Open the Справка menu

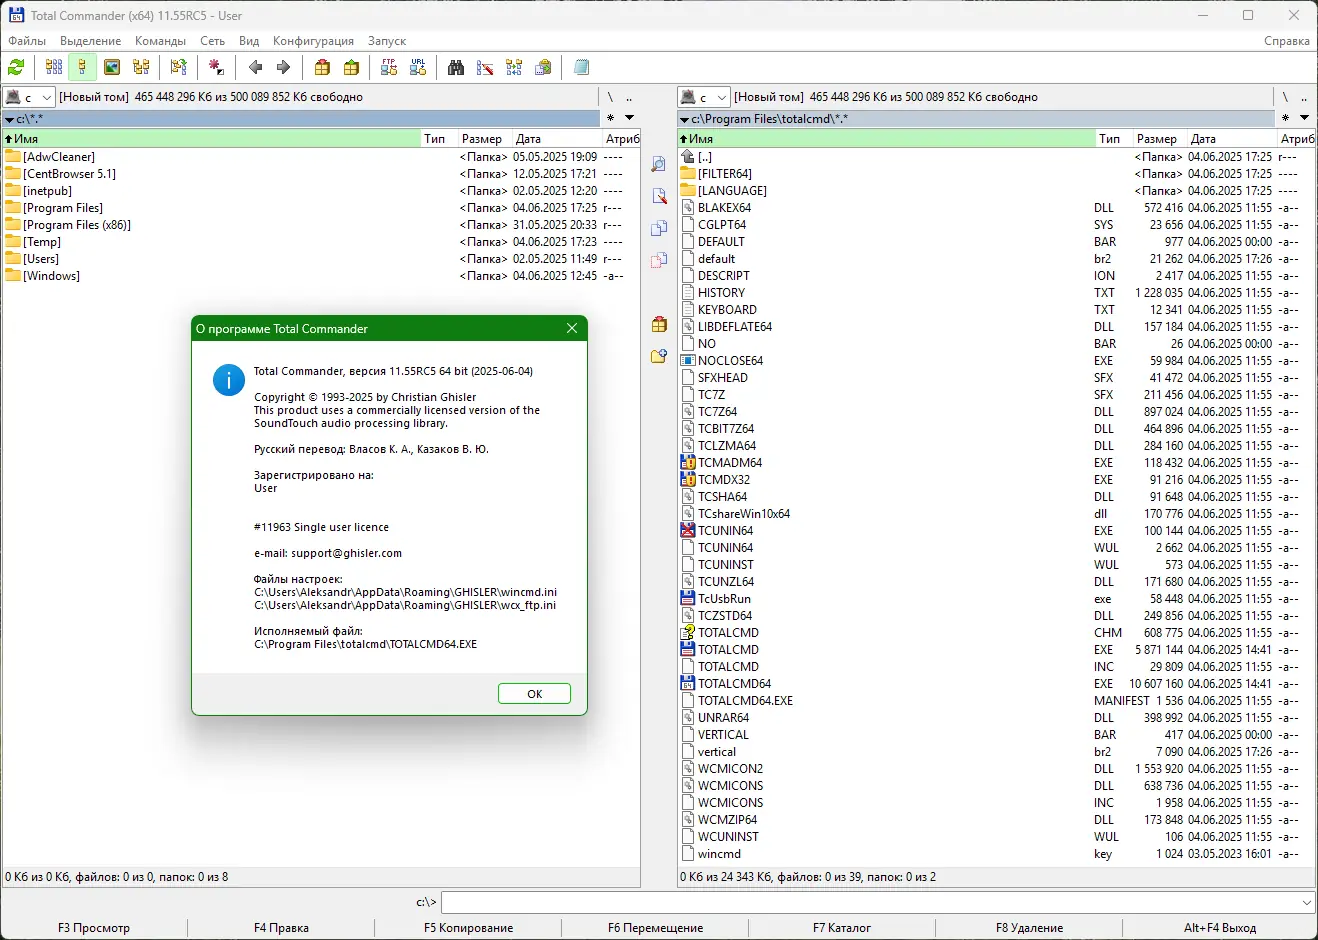point(1287,41)
